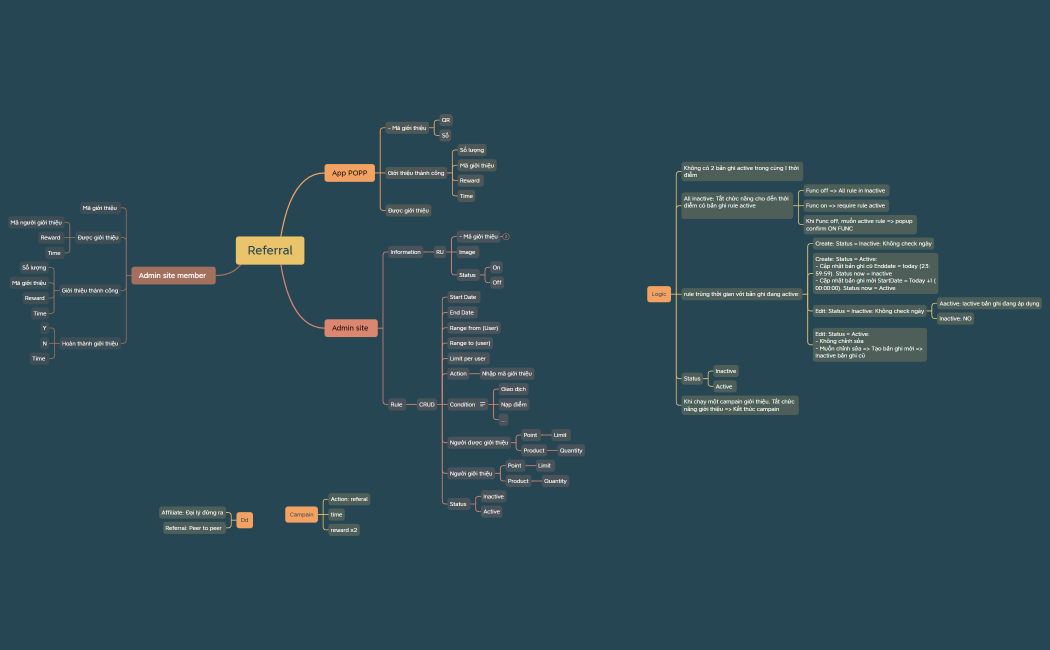Select the QR leaf node
Image resolution: width=1050 pixels, height=650 pixels.
446,120
